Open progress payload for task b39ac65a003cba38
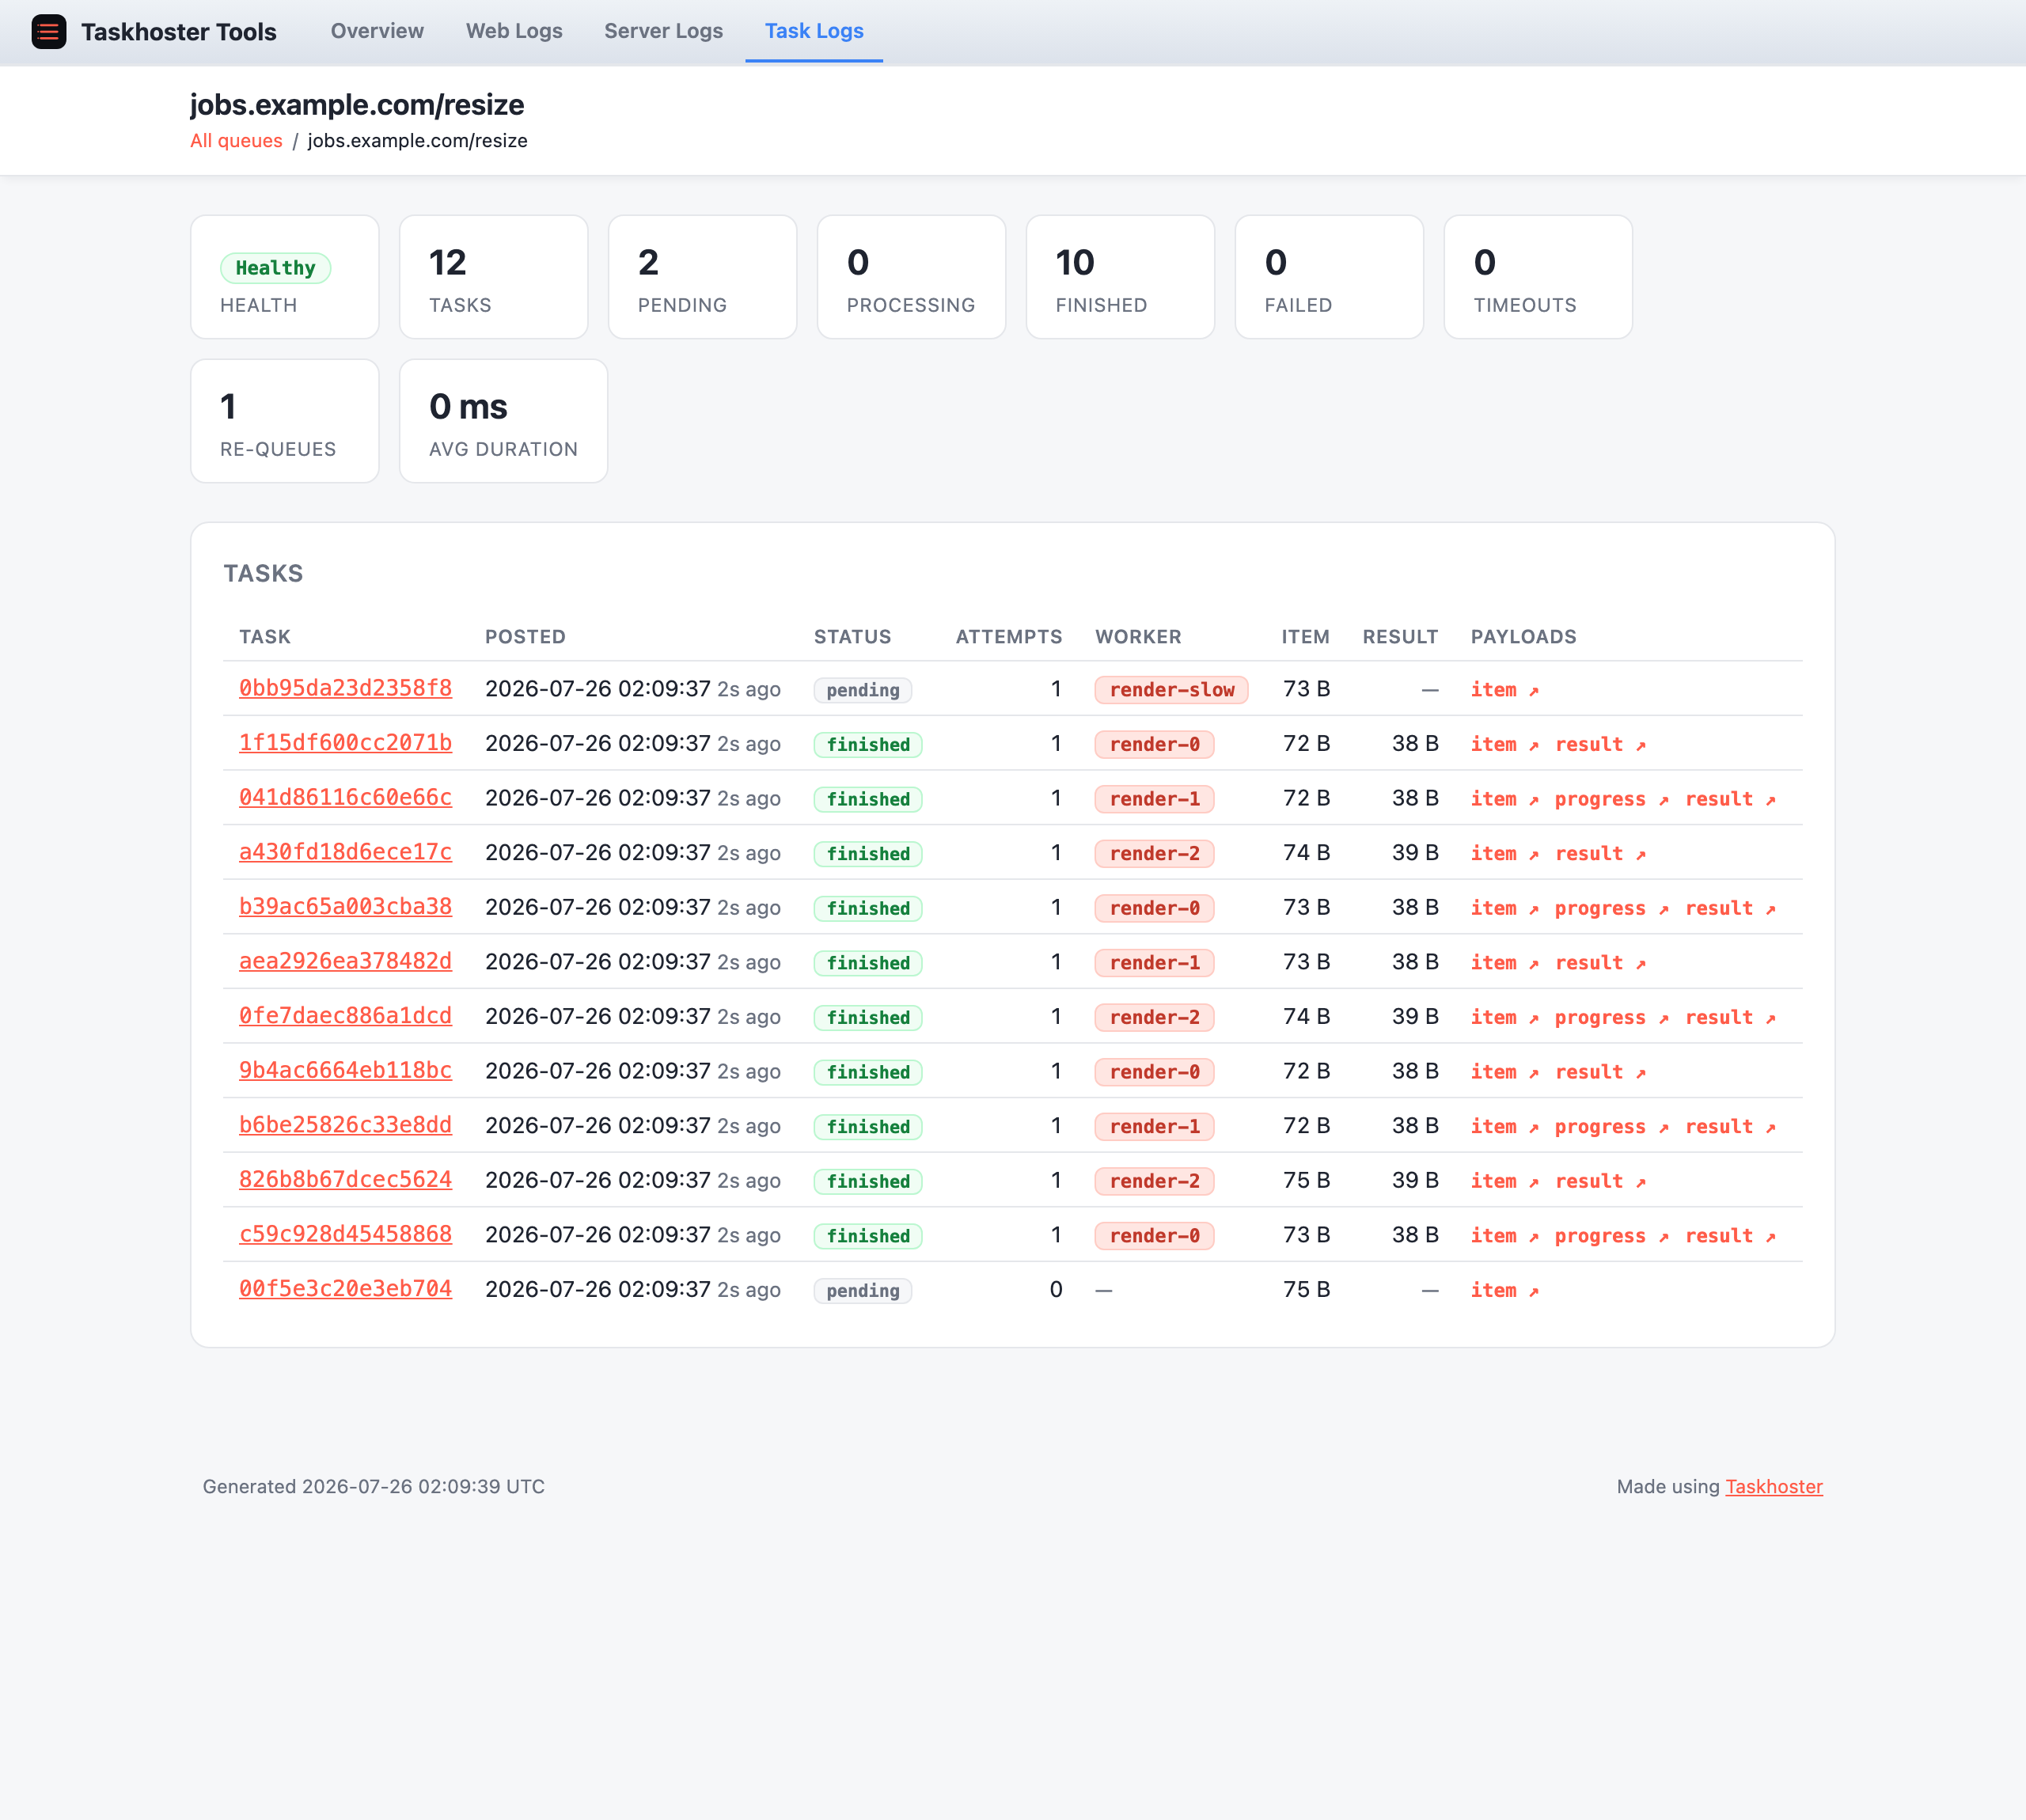2026x1820 pixels. click(x=1611, y=908)
